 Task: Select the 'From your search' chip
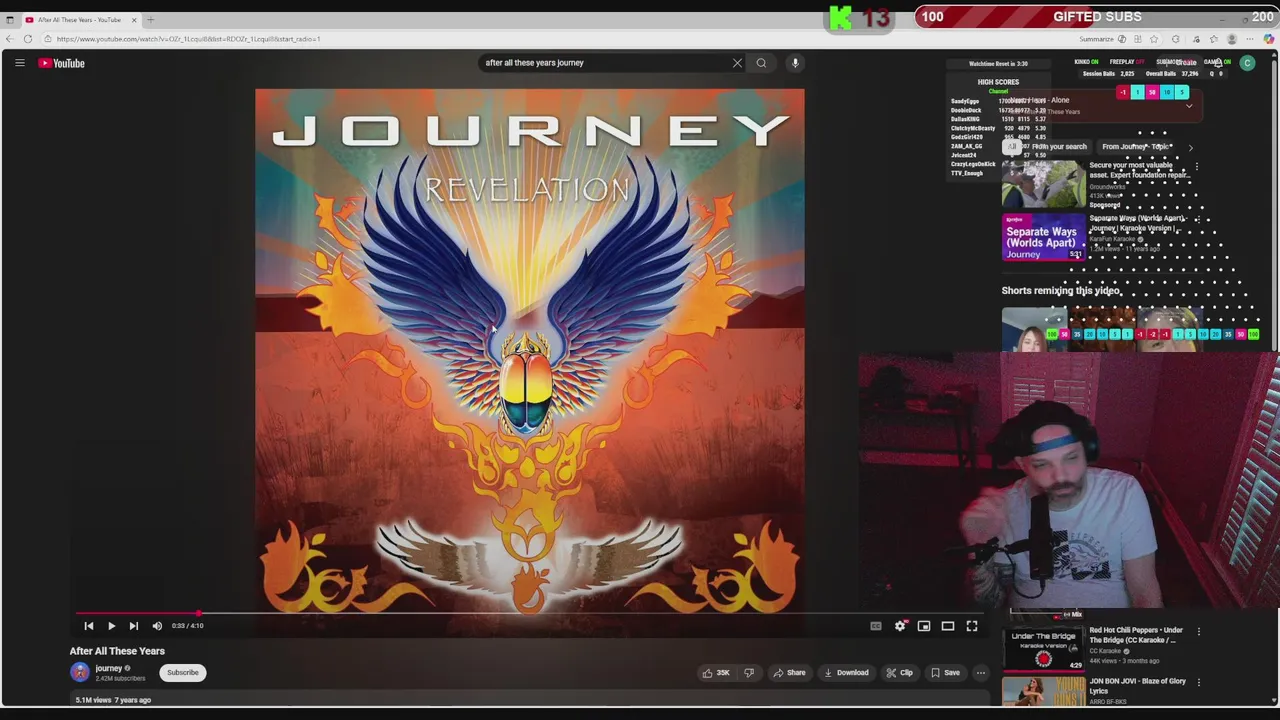[1059, 147]
